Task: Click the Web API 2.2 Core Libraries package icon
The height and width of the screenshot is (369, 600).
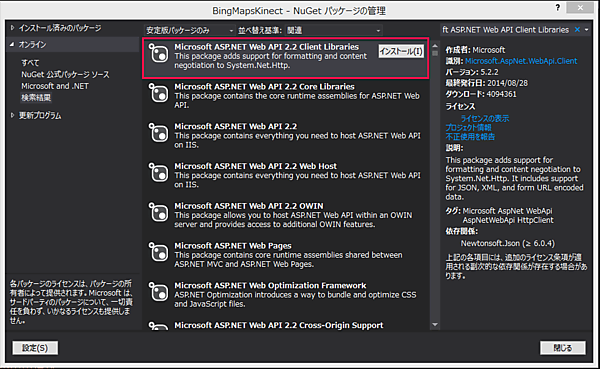Action: tap(158, 93)
